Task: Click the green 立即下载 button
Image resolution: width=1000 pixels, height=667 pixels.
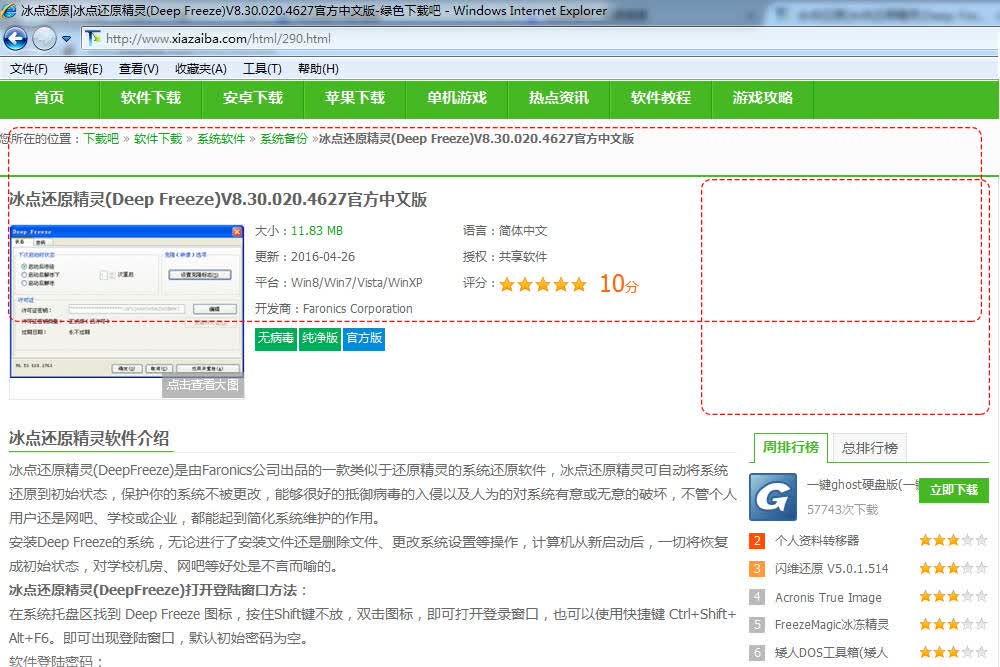Action: click(953, 490)
